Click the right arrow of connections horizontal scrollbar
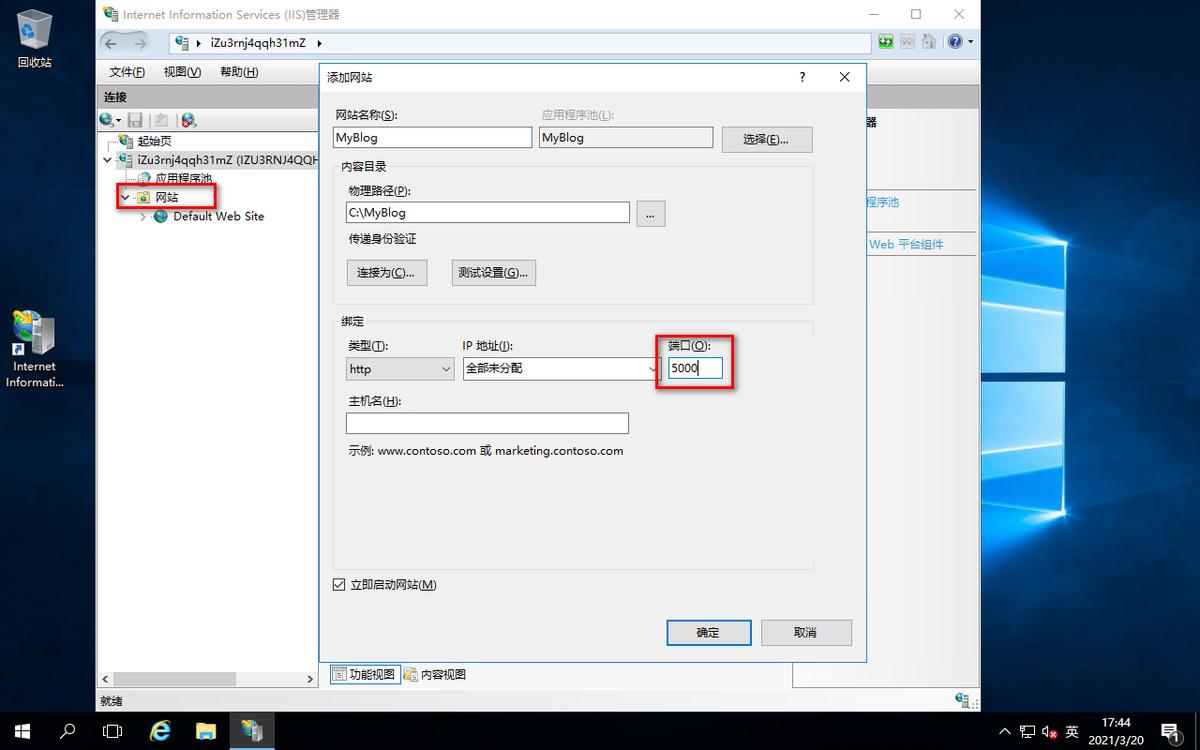This screenshot has width=1200, height=750. [x=310, y=679]
